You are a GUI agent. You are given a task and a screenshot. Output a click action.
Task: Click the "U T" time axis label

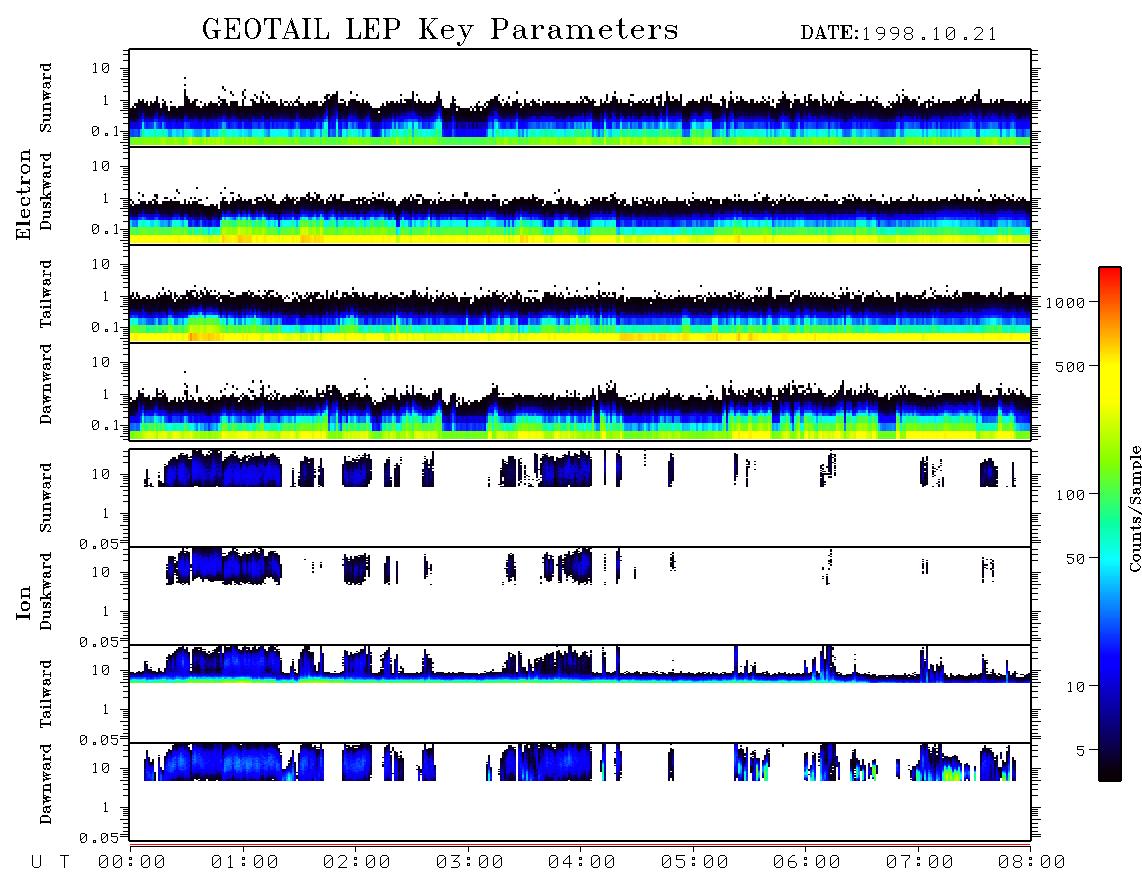click(x=50, y=863)
